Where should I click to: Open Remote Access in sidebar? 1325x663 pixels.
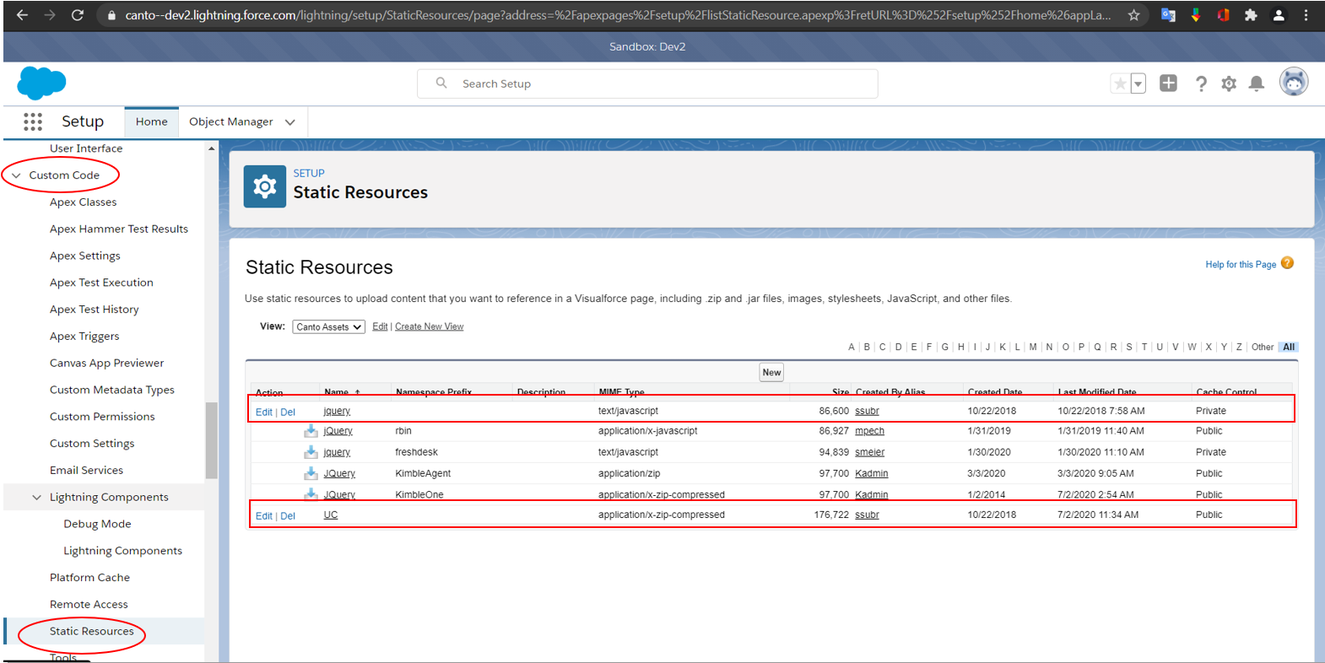(x=89, y=604)
